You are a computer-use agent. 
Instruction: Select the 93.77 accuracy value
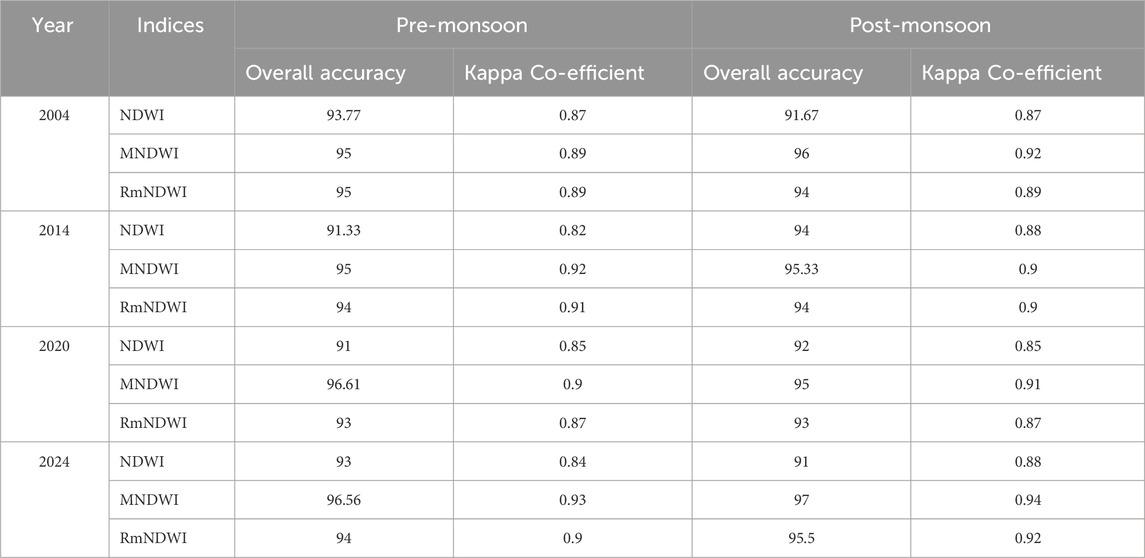[x=344, y=116]
